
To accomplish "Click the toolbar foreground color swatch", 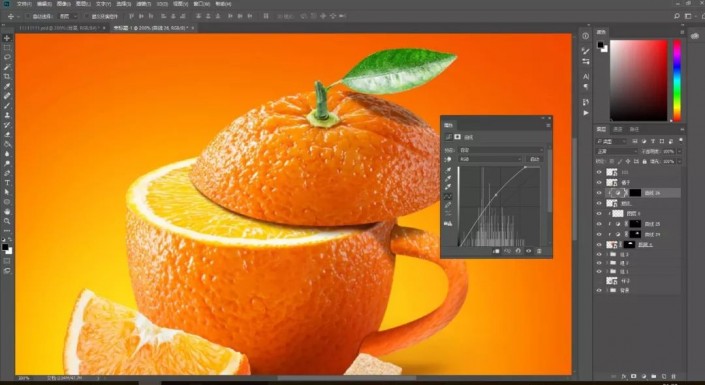I will pyautogui.click(x=5, y=246).
